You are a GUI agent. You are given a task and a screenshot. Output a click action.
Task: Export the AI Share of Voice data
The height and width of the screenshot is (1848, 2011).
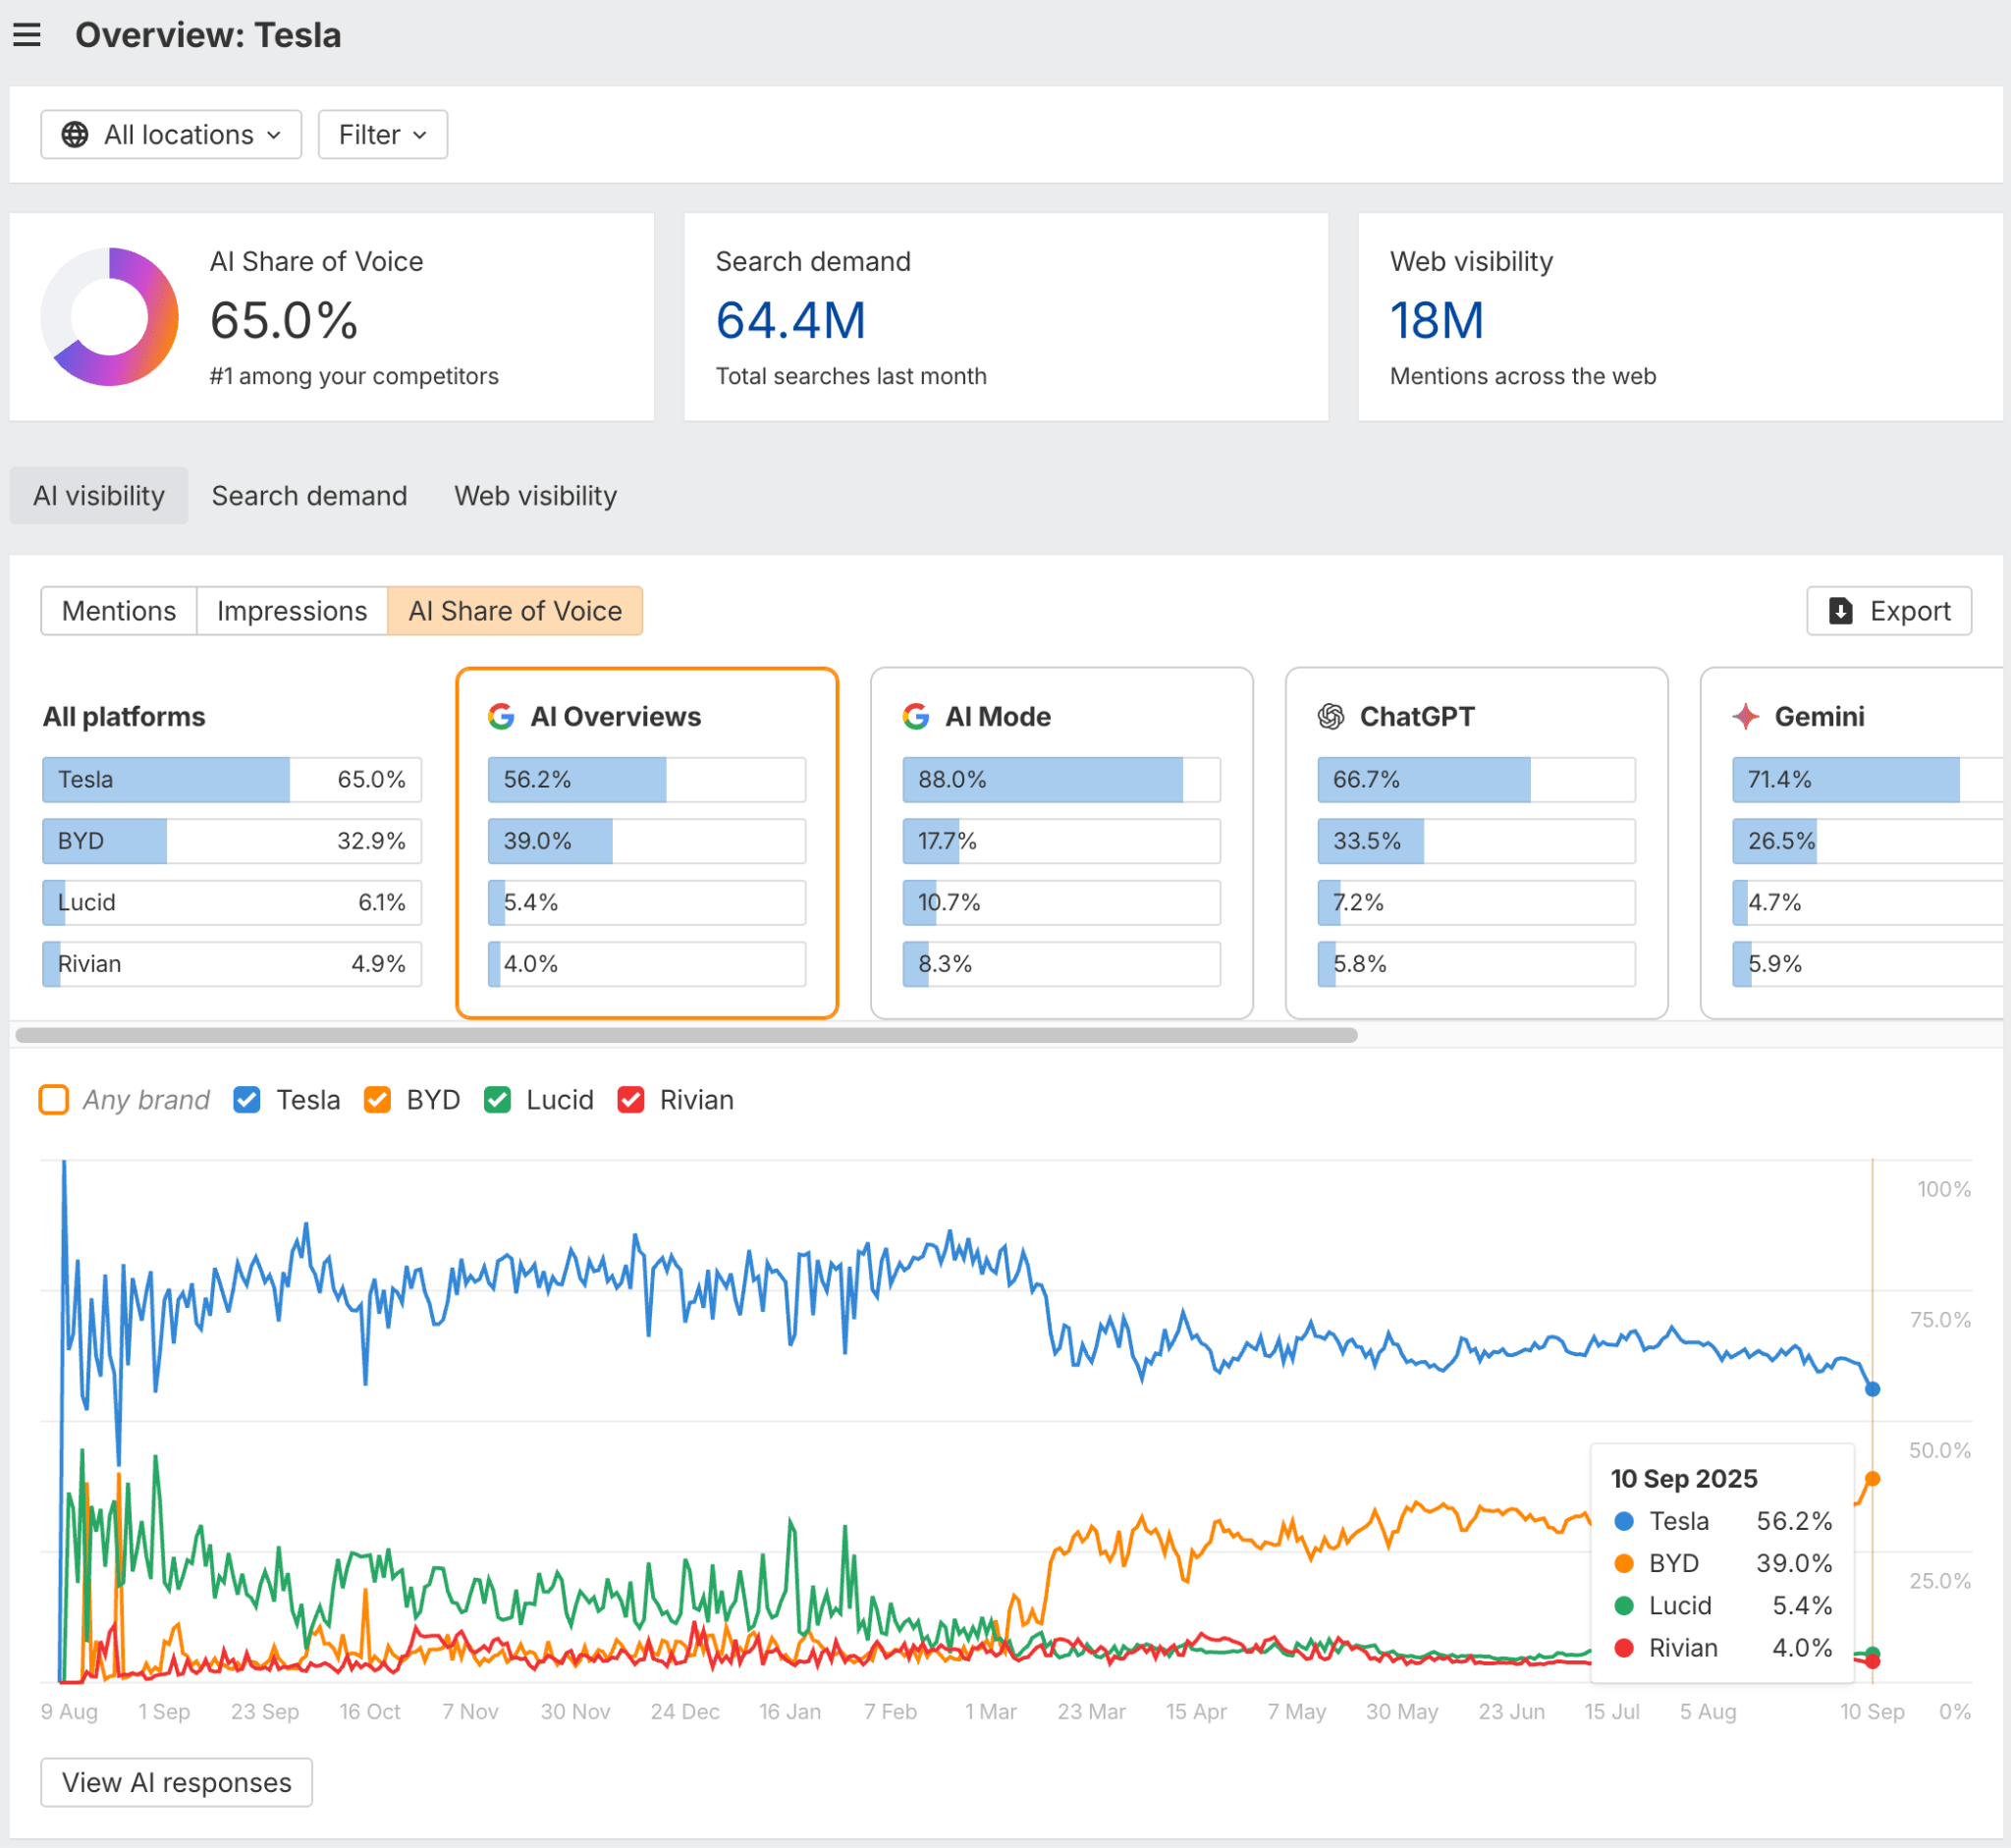pos(1888,611)
